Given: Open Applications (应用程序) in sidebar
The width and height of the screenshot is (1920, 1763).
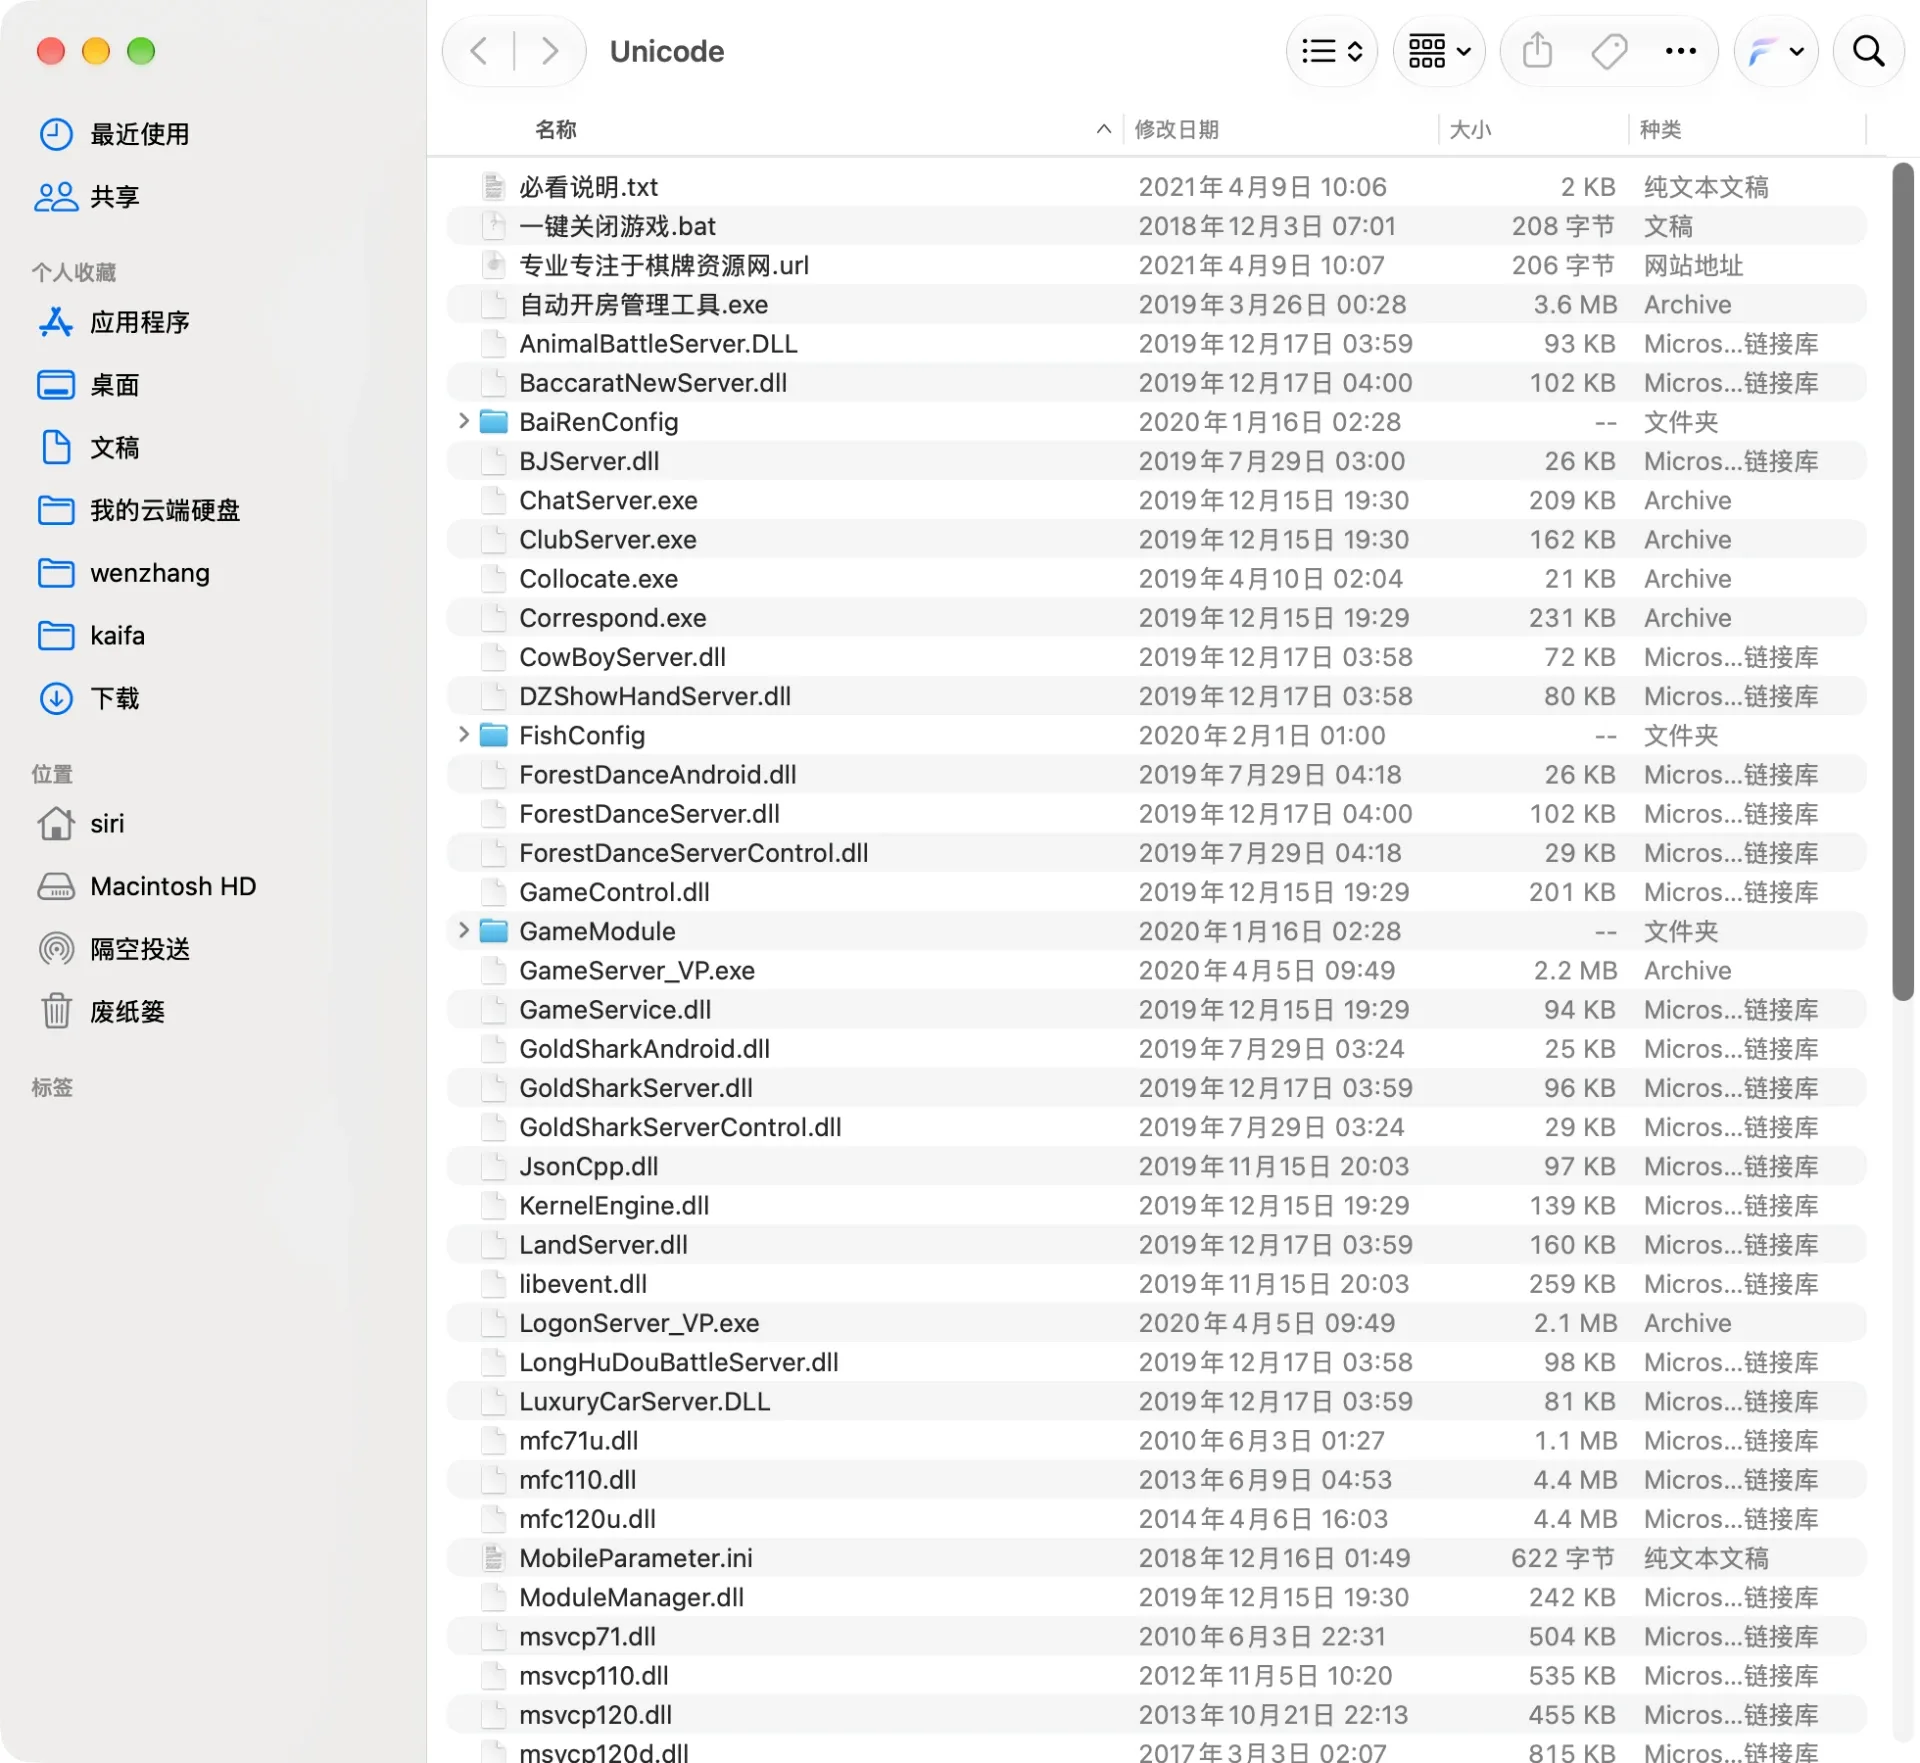Looking at the screenshot, I should pos(139,322).
